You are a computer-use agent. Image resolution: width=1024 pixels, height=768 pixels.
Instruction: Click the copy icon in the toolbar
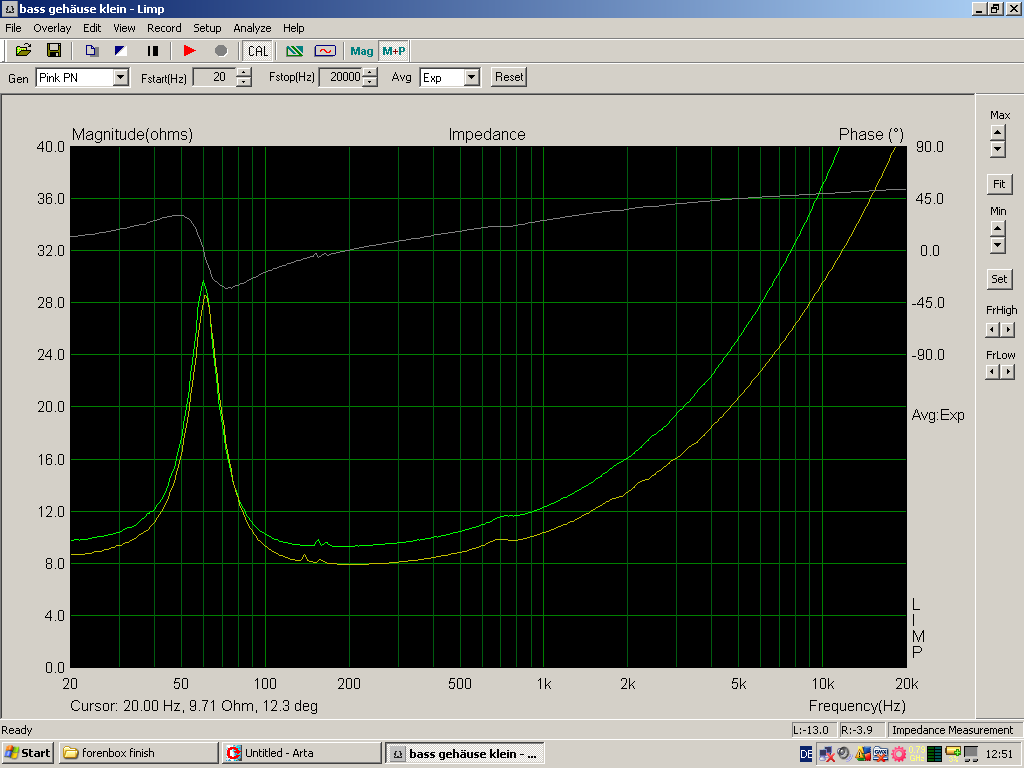pyautogui.click(x=91, y=50)
